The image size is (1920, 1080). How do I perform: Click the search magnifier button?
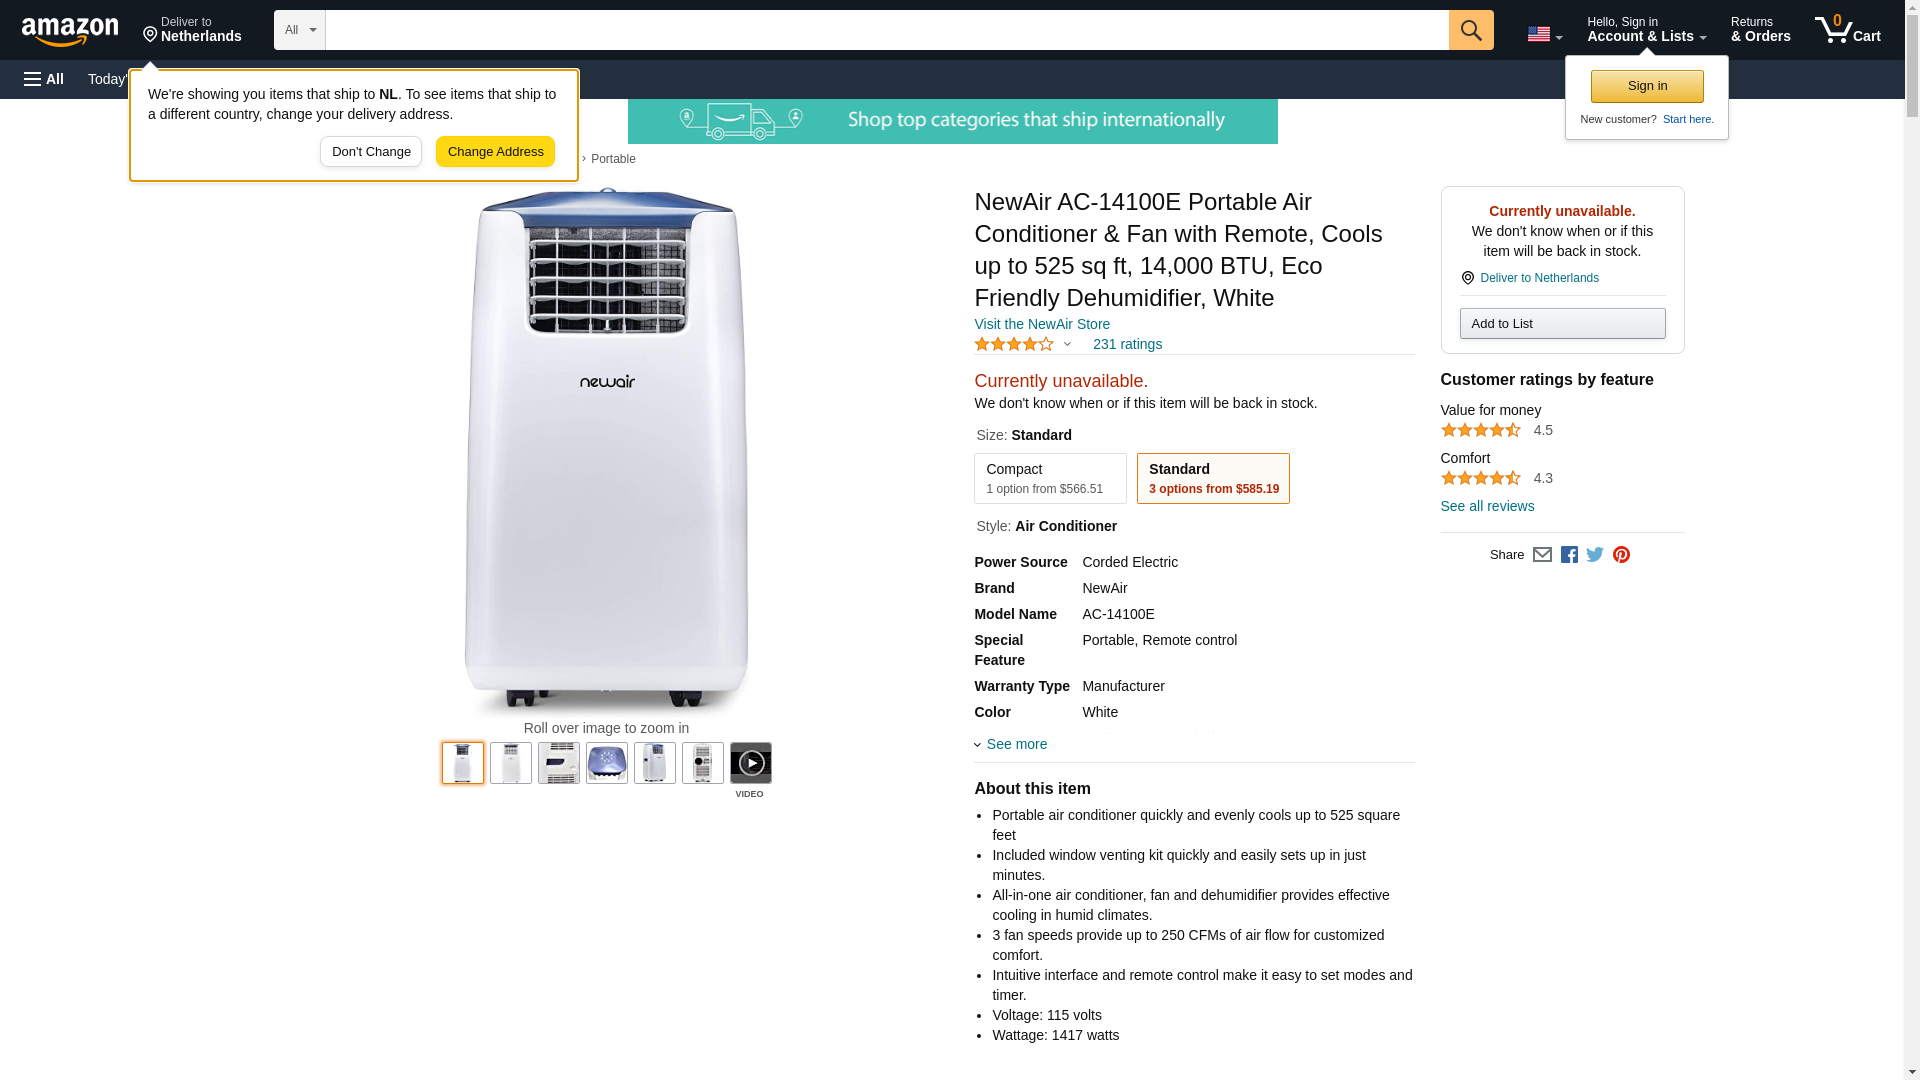point(1470,30)
